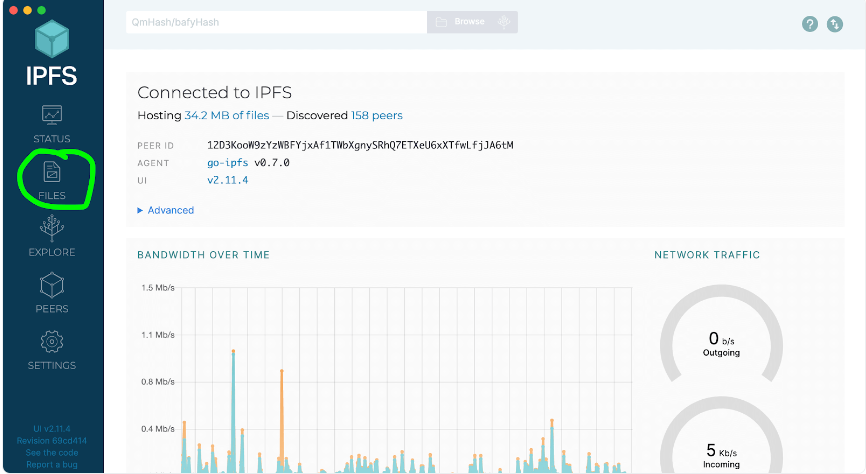This screenshot has height=474, width=866.
Task: Open the v2.11.4 UI version link
Action: pos(228,180)
